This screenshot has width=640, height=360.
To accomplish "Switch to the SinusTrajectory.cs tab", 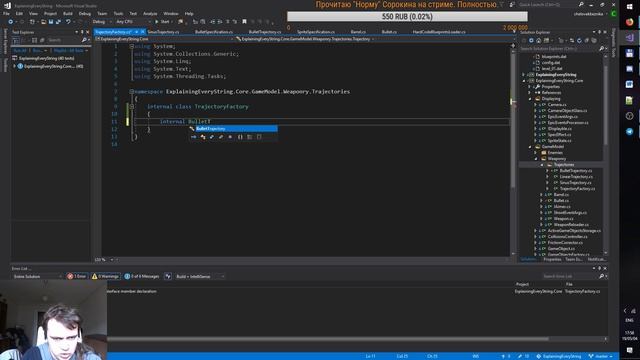I will [163, 32].
